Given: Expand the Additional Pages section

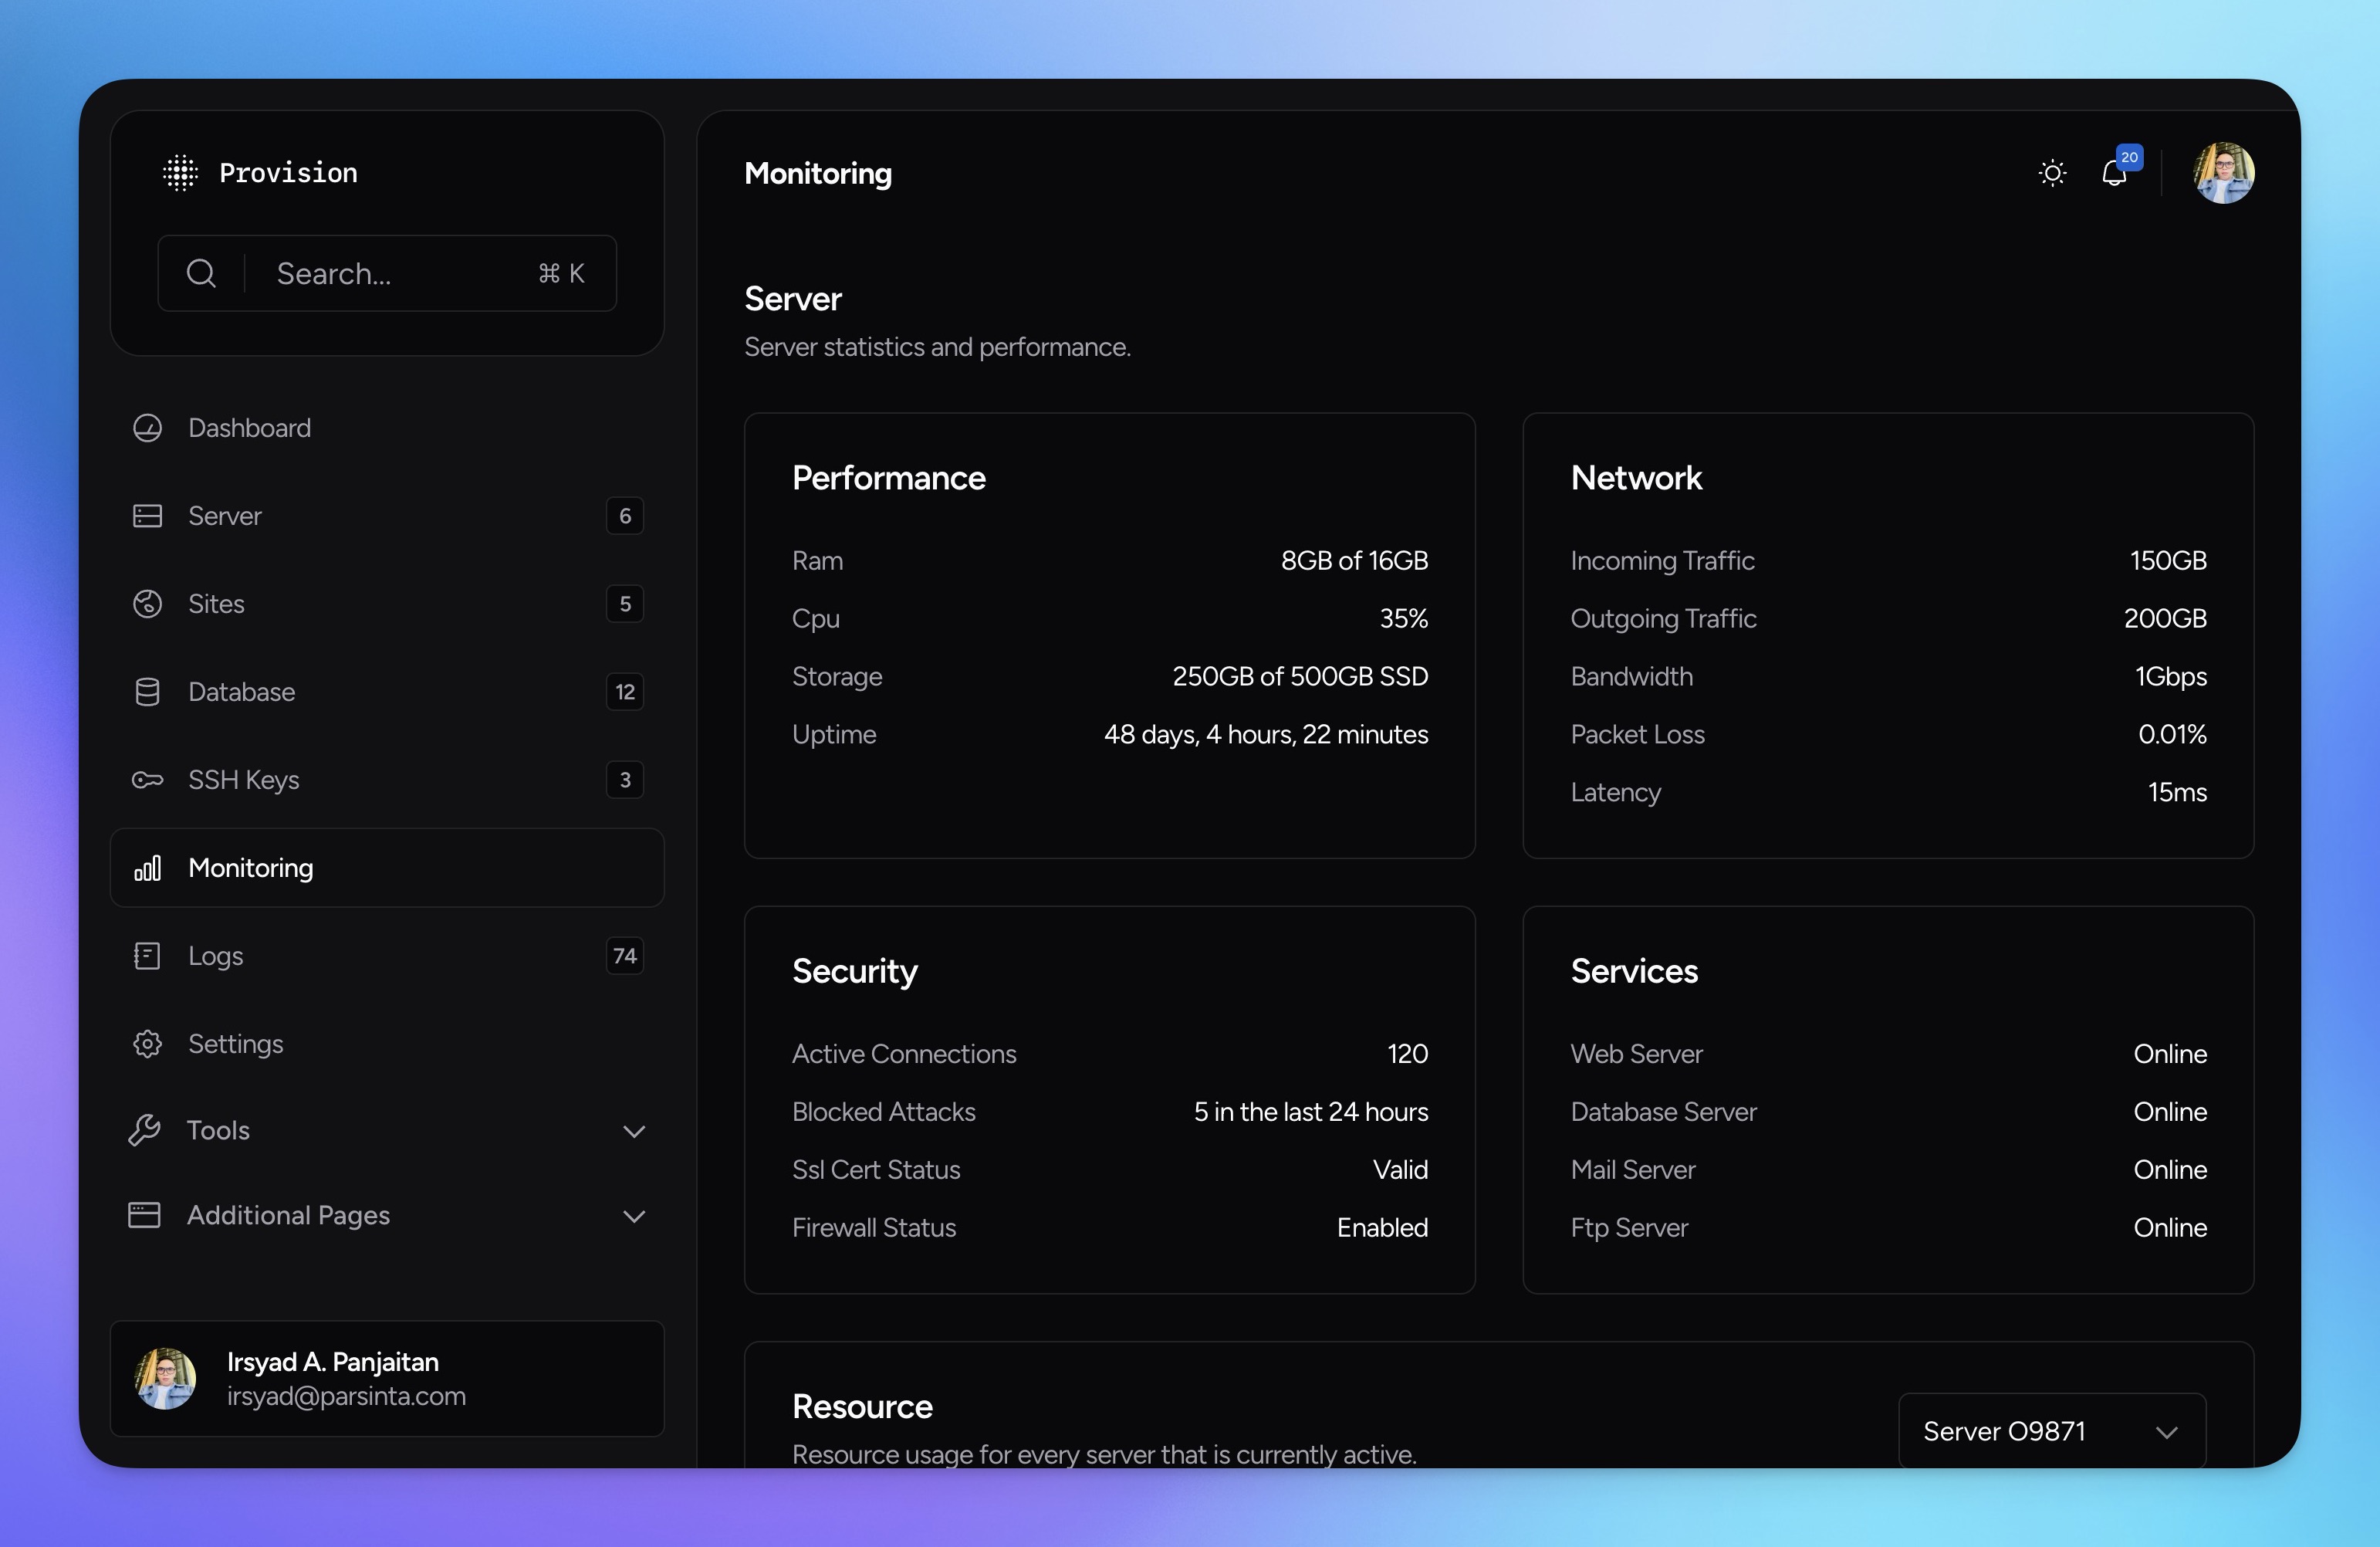Looking at the screenshot, I should 635,1216.
